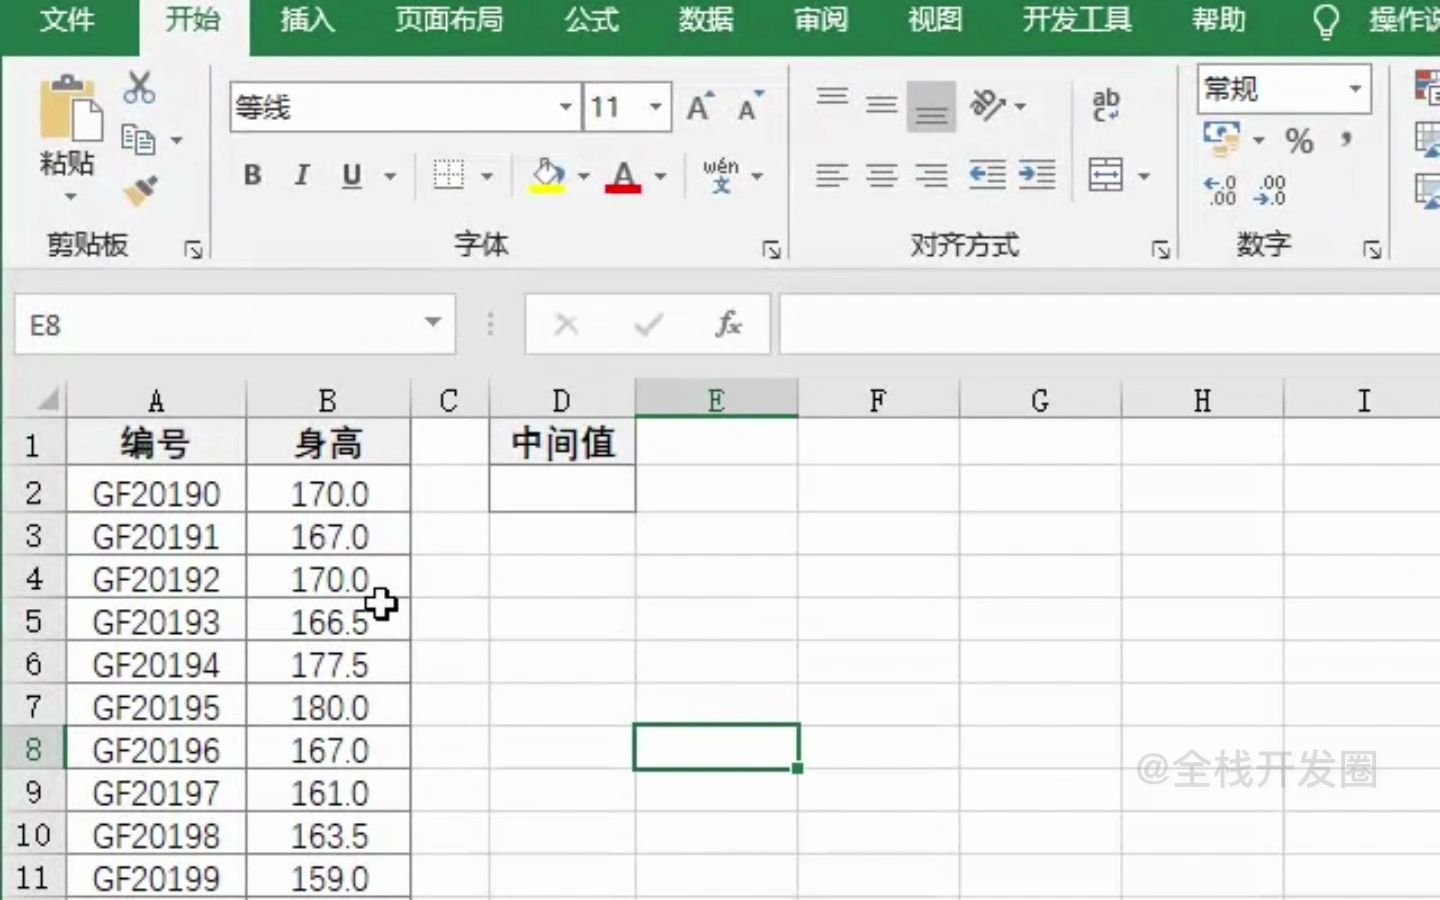This screenshot has width=1440, height=900.
Task: Open fill color dropdown arrow
Action: (583, 177)
